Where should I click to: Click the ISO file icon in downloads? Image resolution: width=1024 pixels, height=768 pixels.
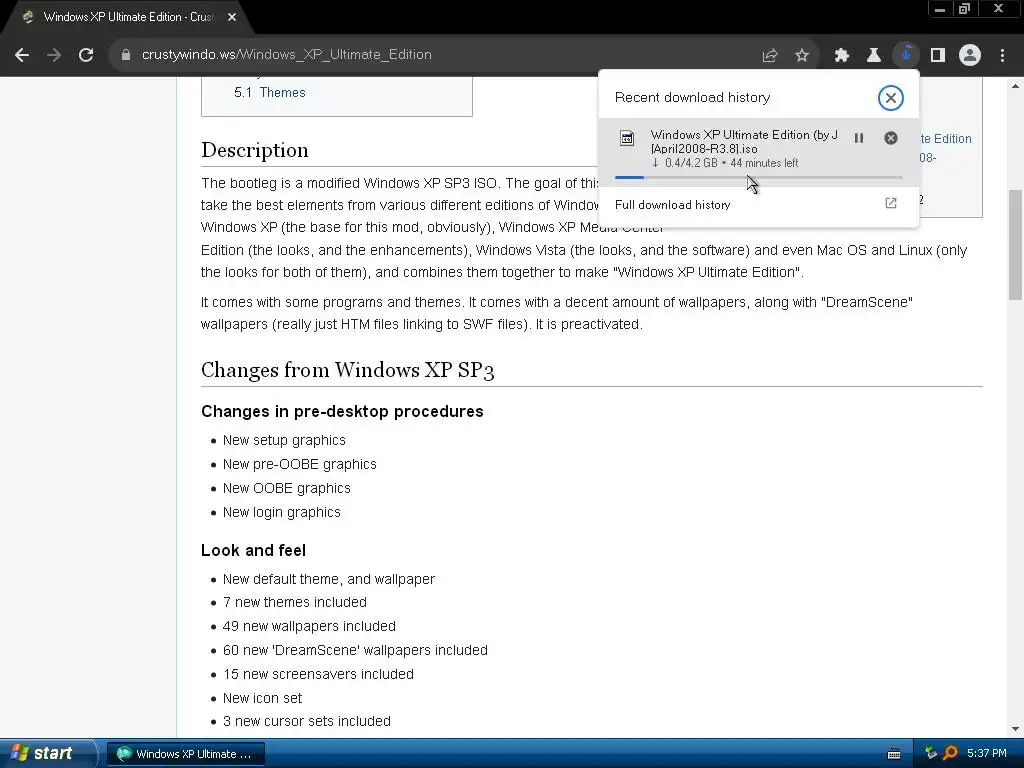(627, 138)
